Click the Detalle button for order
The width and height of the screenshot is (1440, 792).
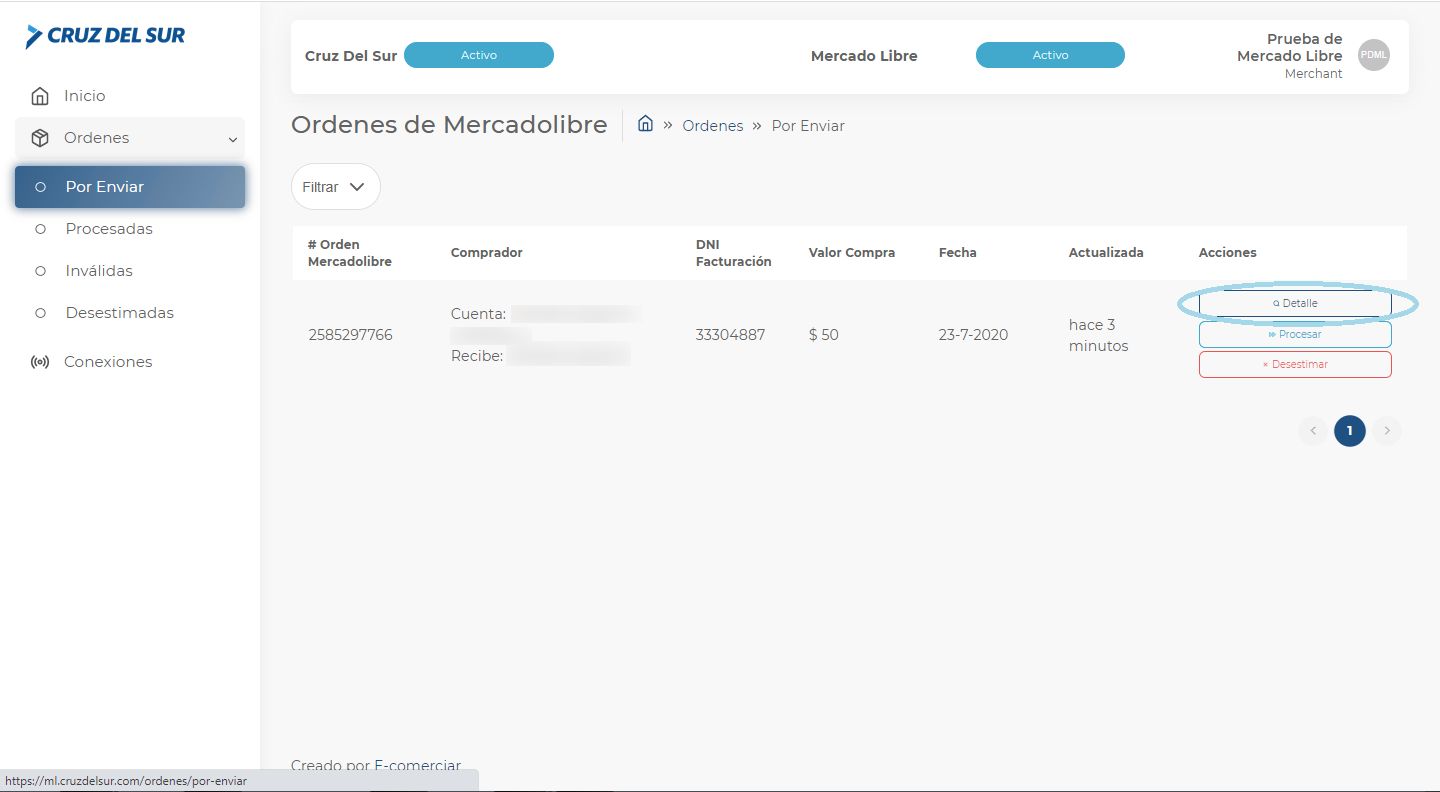(1295, 303)
